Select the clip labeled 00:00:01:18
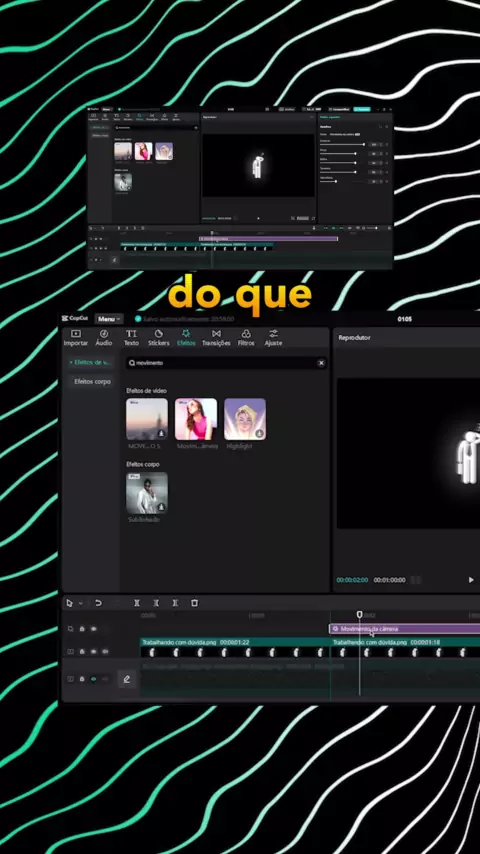Screen dimensions: 480x854 (x=405, y=648)
